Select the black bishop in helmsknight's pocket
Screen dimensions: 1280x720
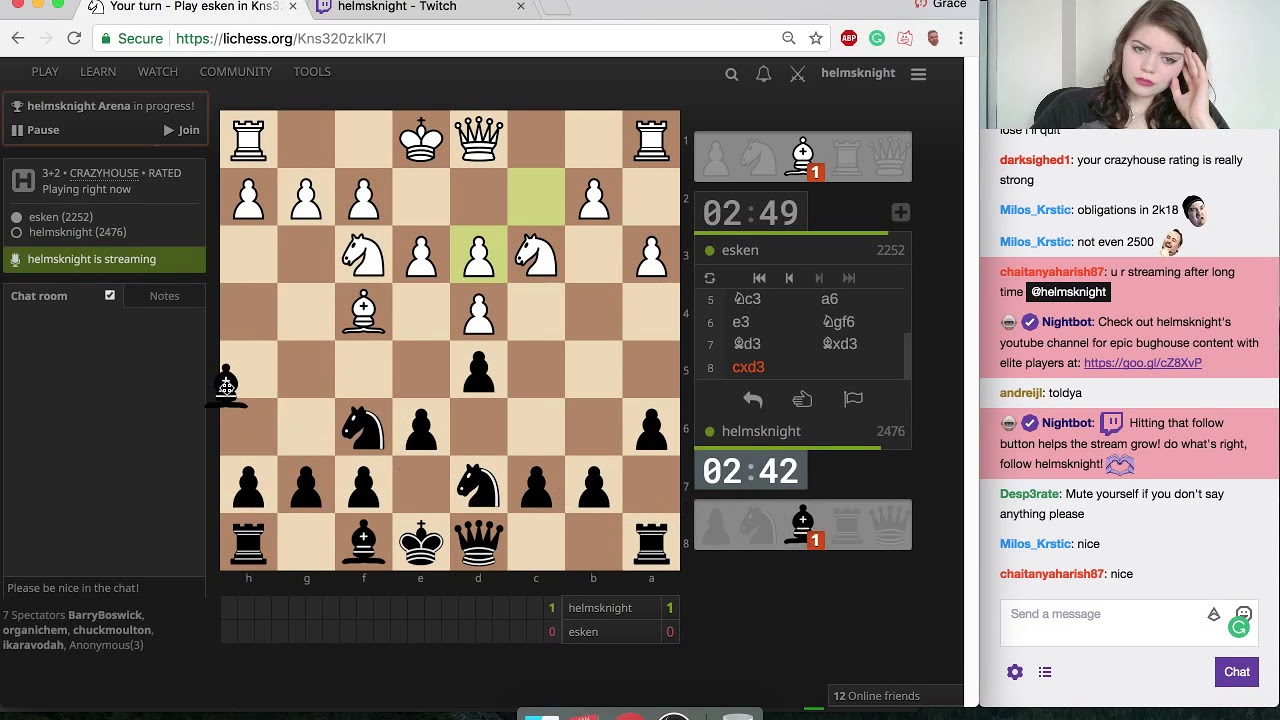point(802,526)
